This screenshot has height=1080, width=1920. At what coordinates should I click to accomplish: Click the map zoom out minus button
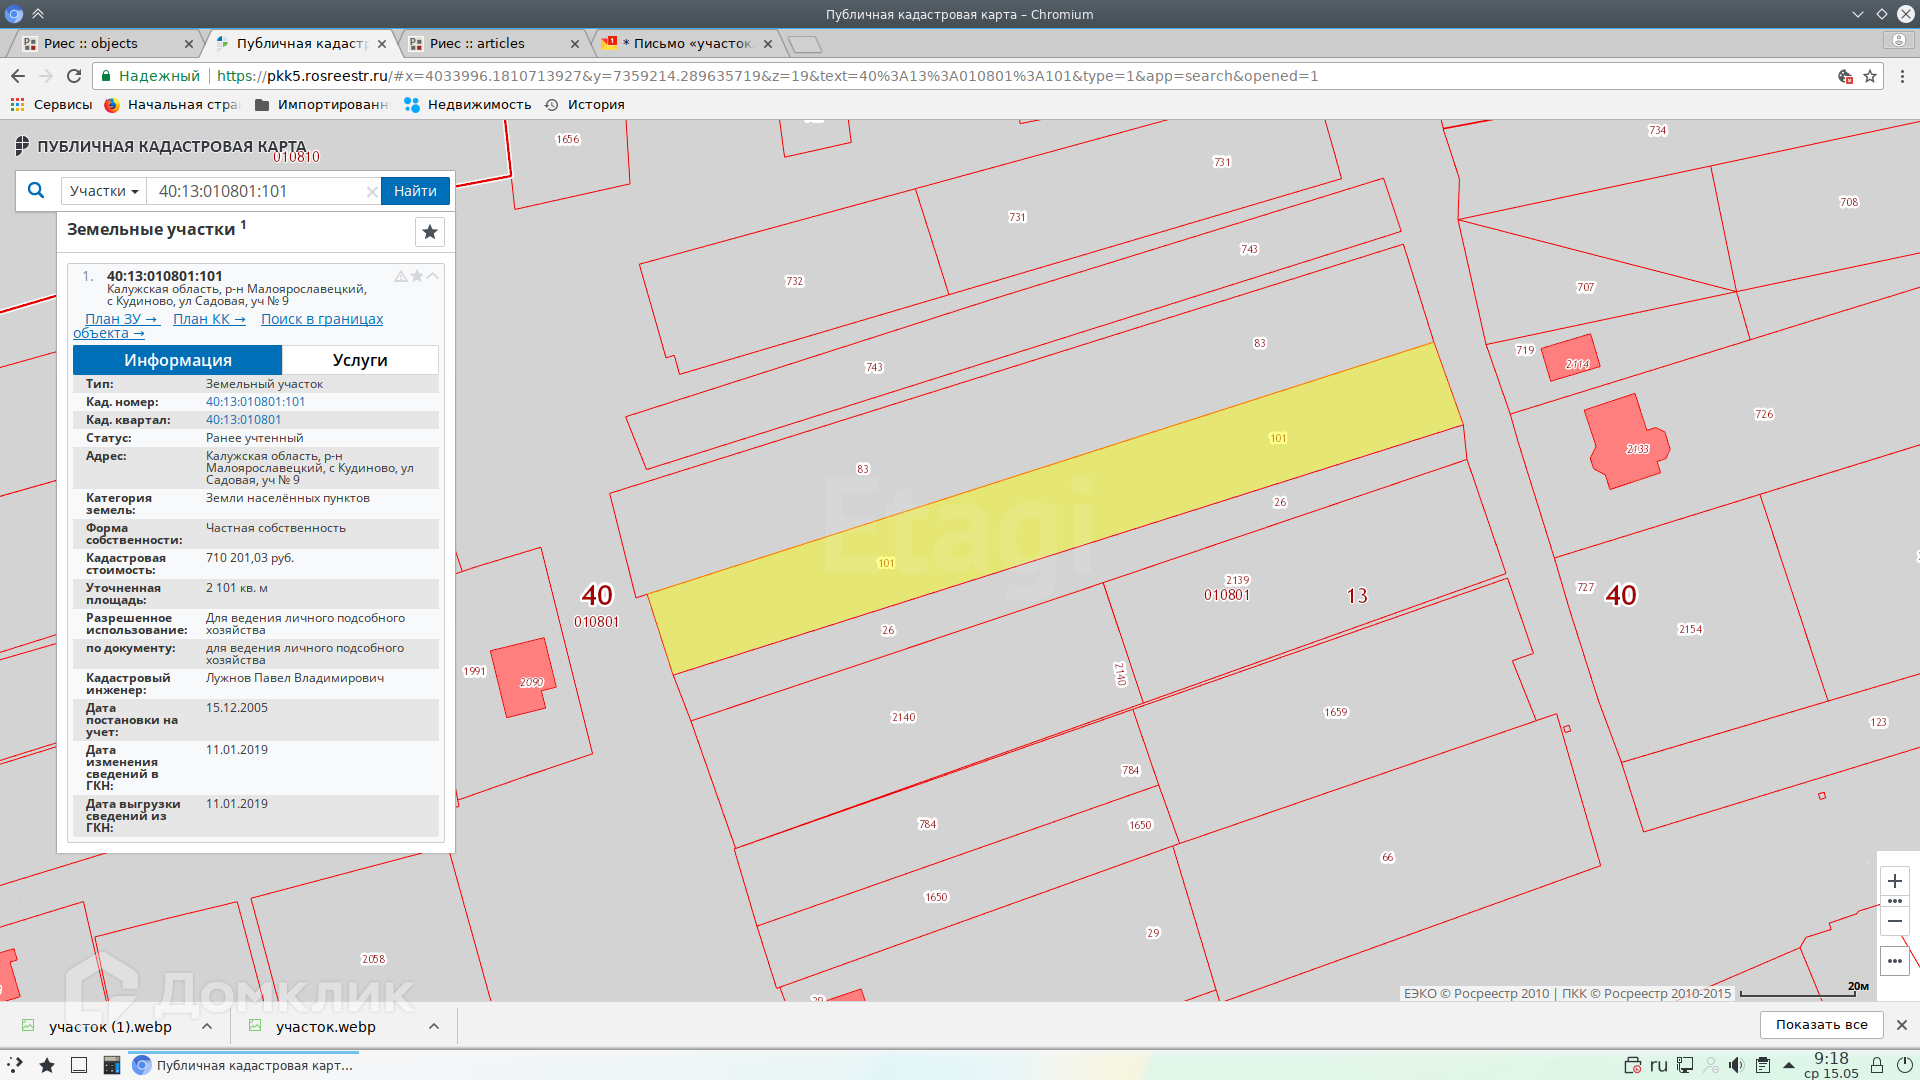click(x=1894, y=921)
